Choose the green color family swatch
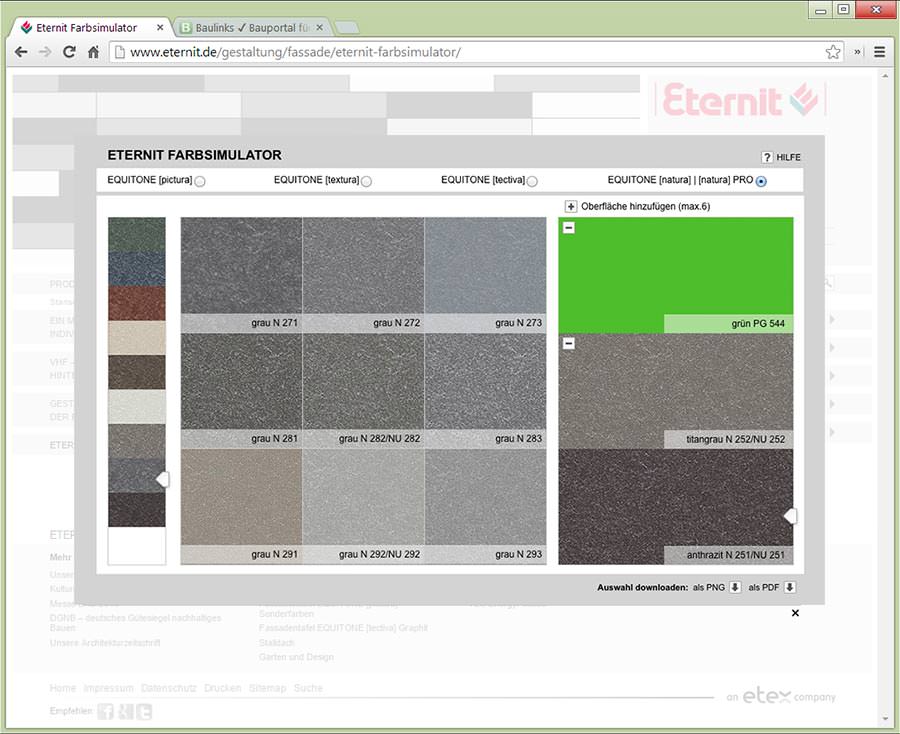The image size is (900, 734). pos(137,235)
